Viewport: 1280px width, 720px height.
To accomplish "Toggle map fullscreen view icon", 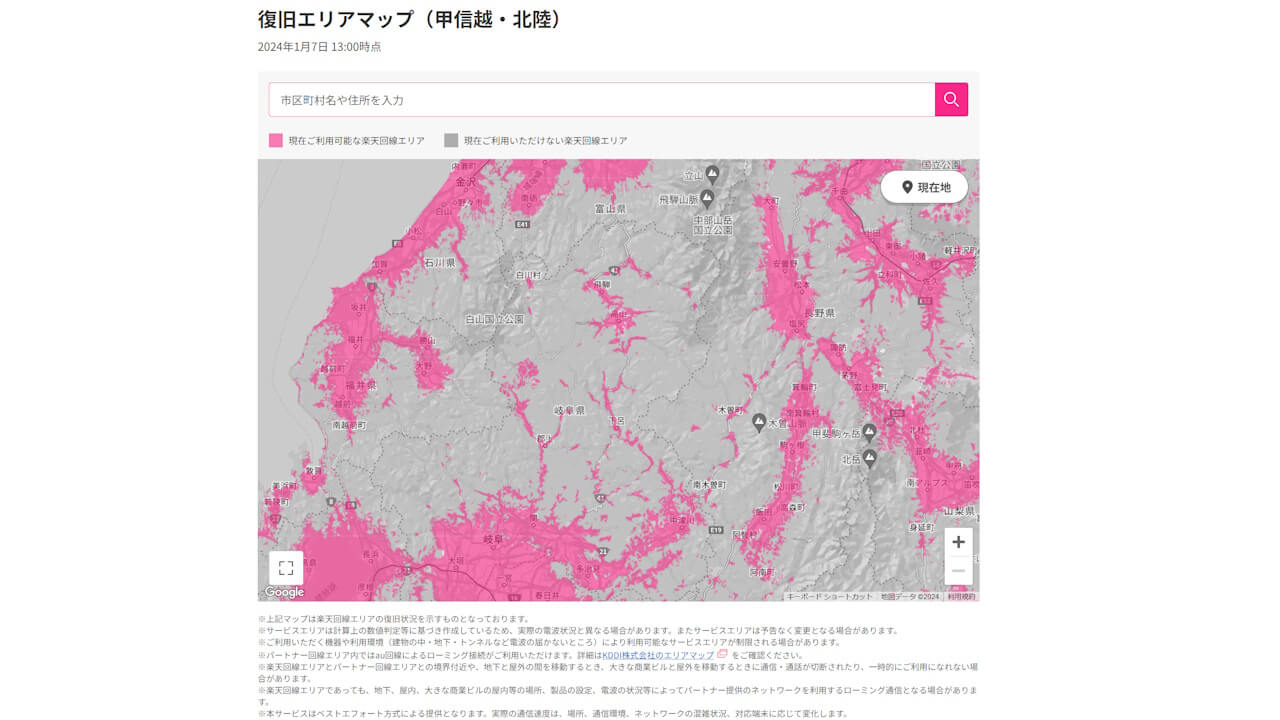I will pyautogui.click(x=286, y=567).
